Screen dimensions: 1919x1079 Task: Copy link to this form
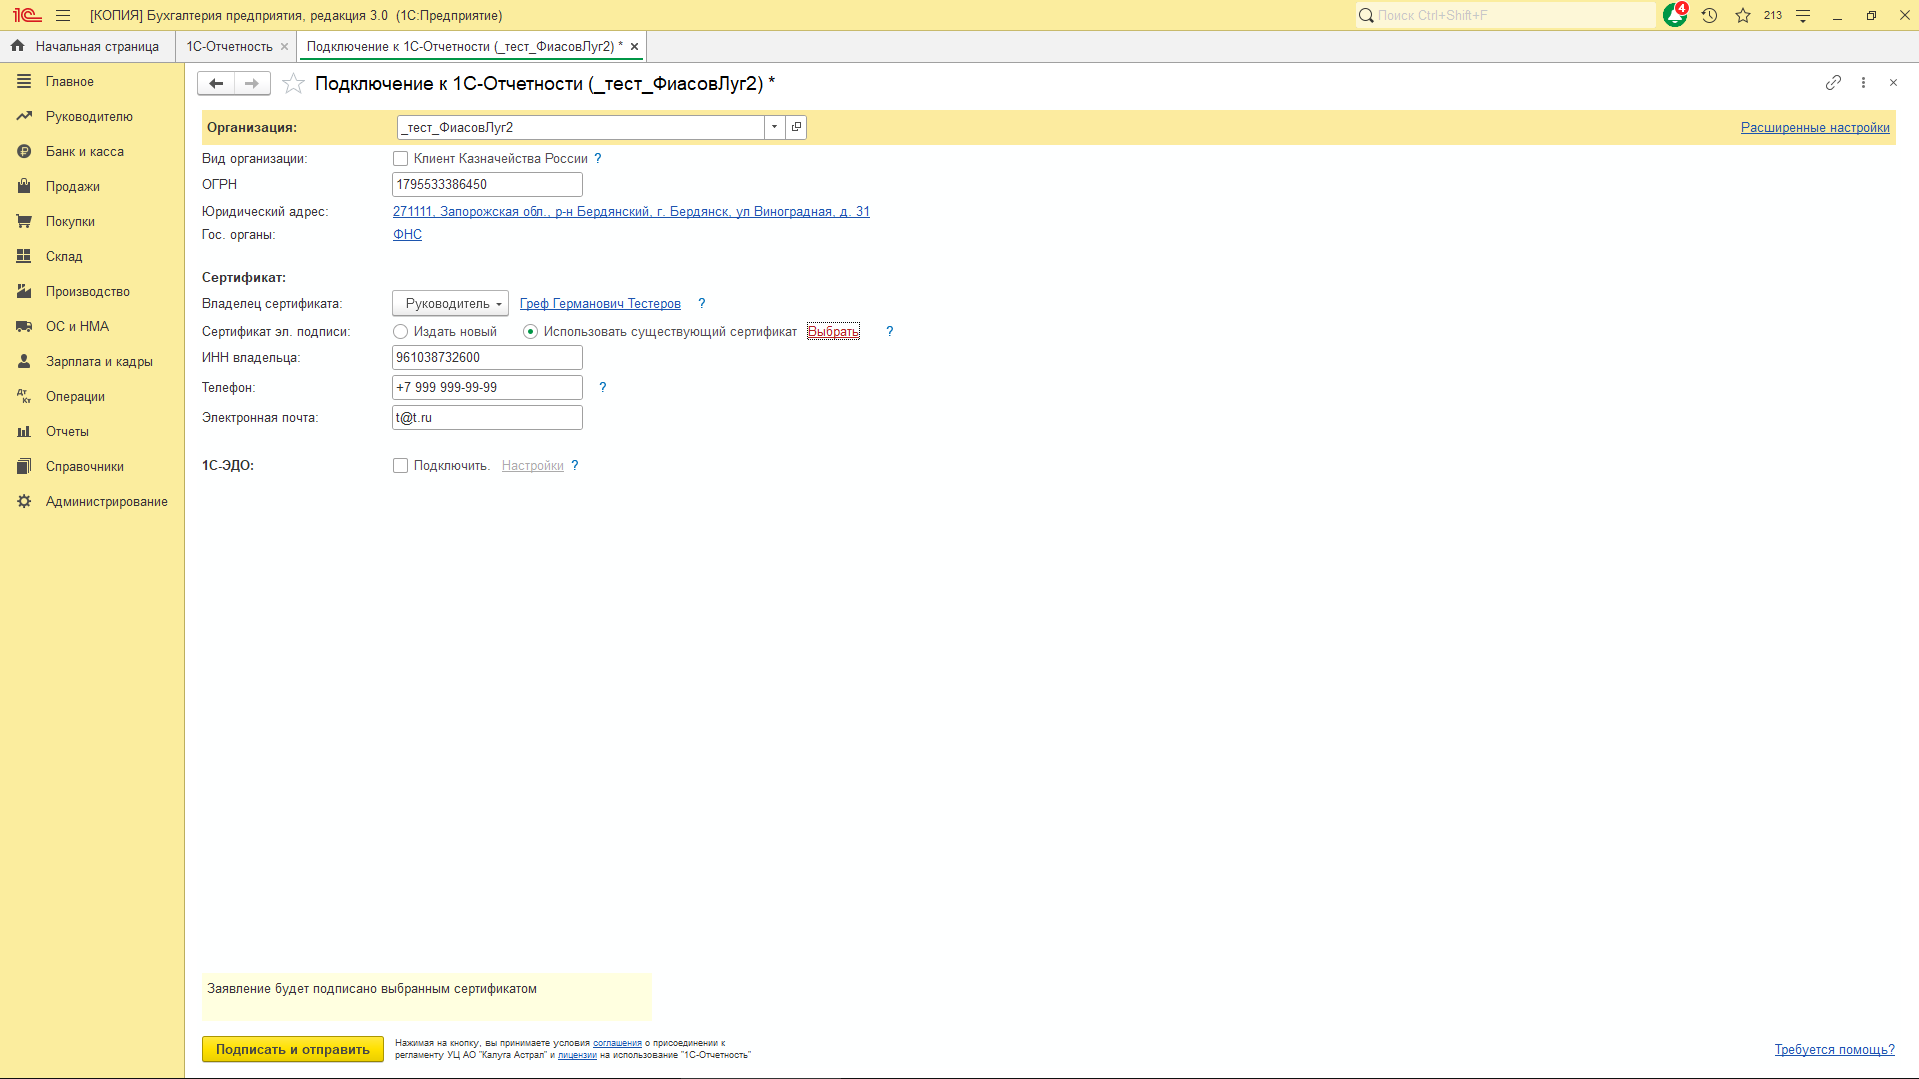pos(1833,83)
